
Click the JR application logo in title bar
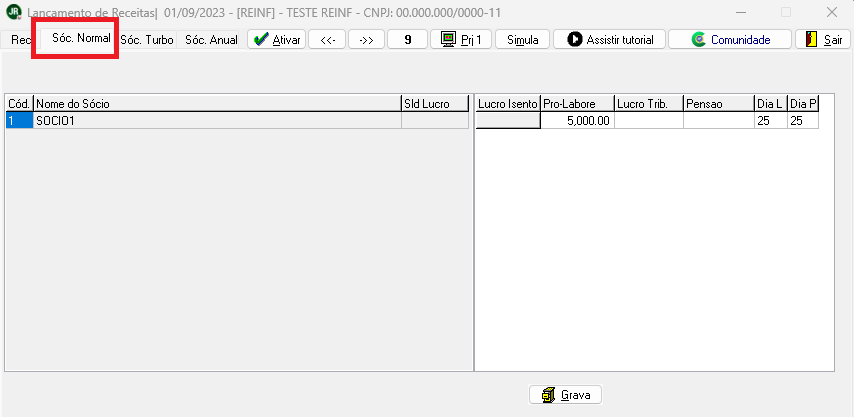(x=13, y=12)
